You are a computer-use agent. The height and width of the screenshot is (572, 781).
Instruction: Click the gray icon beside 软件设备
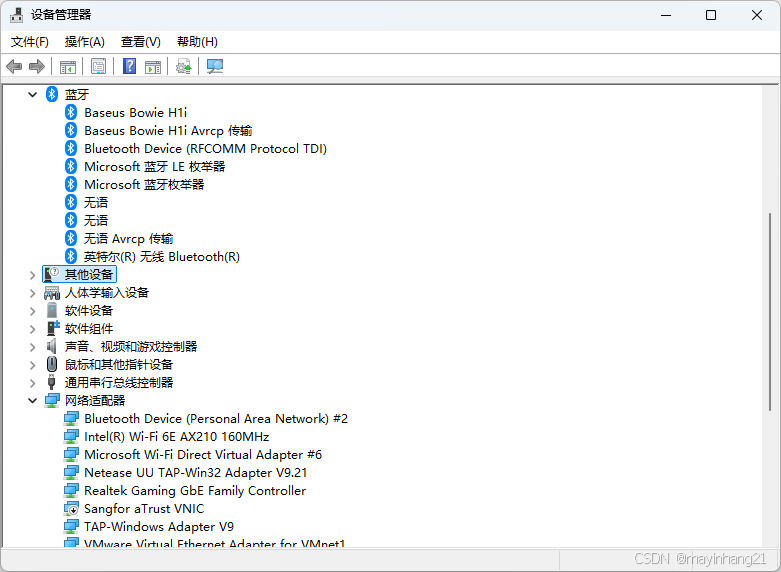pos(52,310)
